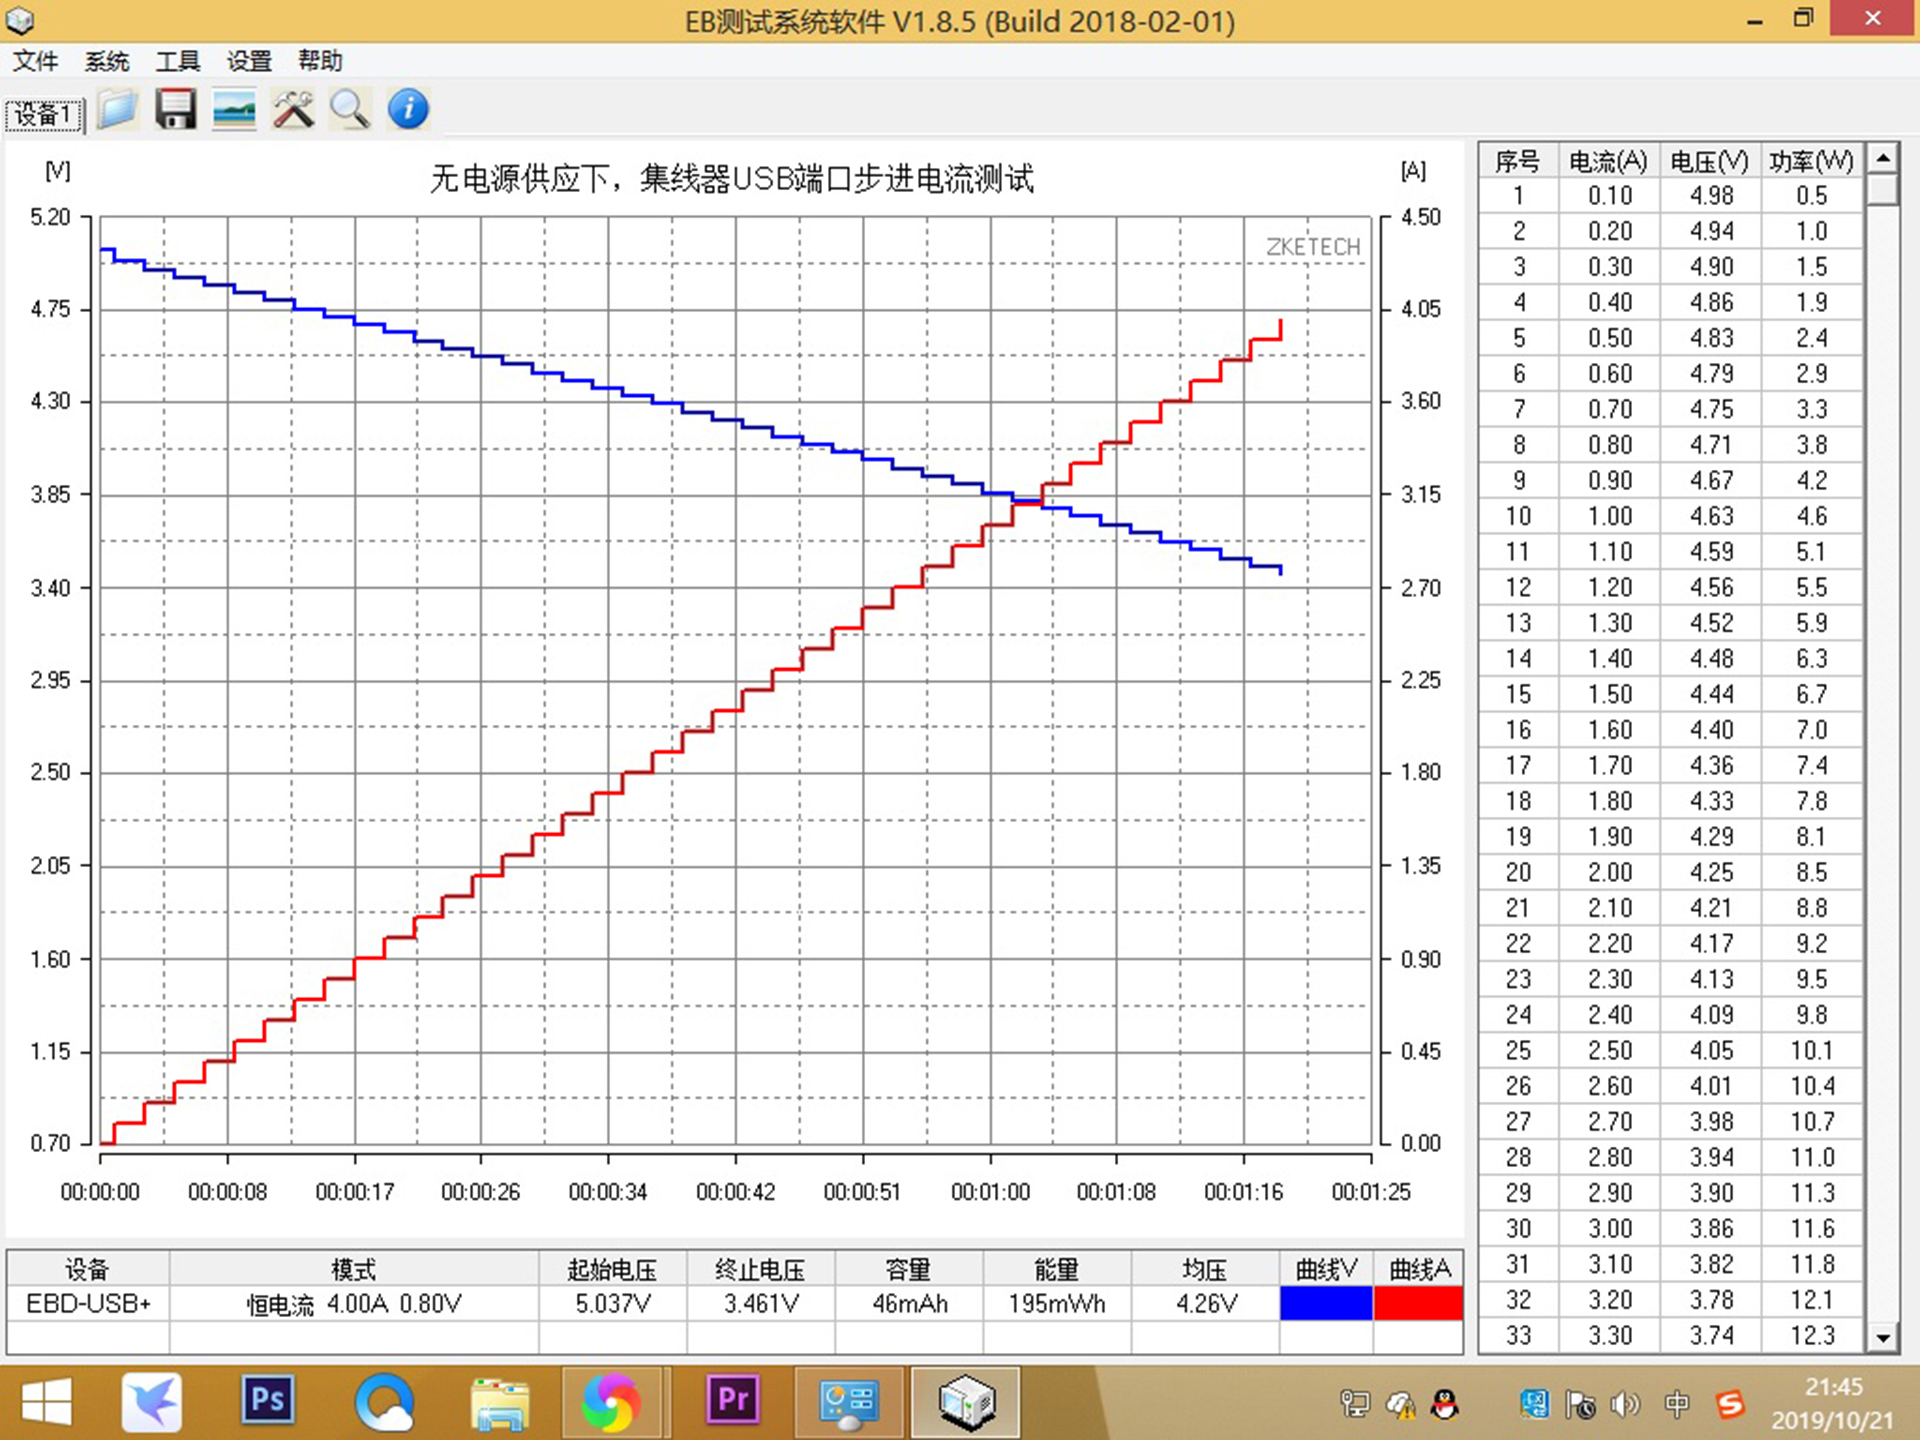Viewport: 1920px width, 1440px height.
Task: Open Photoshop from the taskbar
Action: pyautogui.click(x=267, y=1400)
